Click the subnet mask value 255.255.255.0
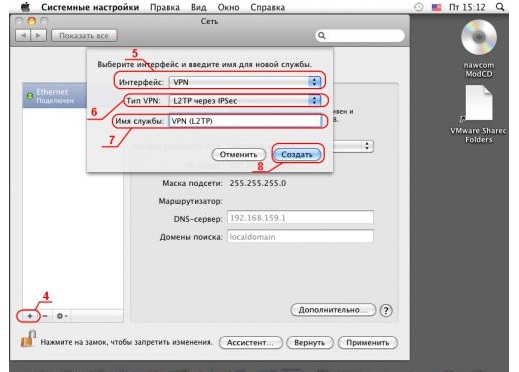Screen dimensions: 519x372 [x=258, y=183]
